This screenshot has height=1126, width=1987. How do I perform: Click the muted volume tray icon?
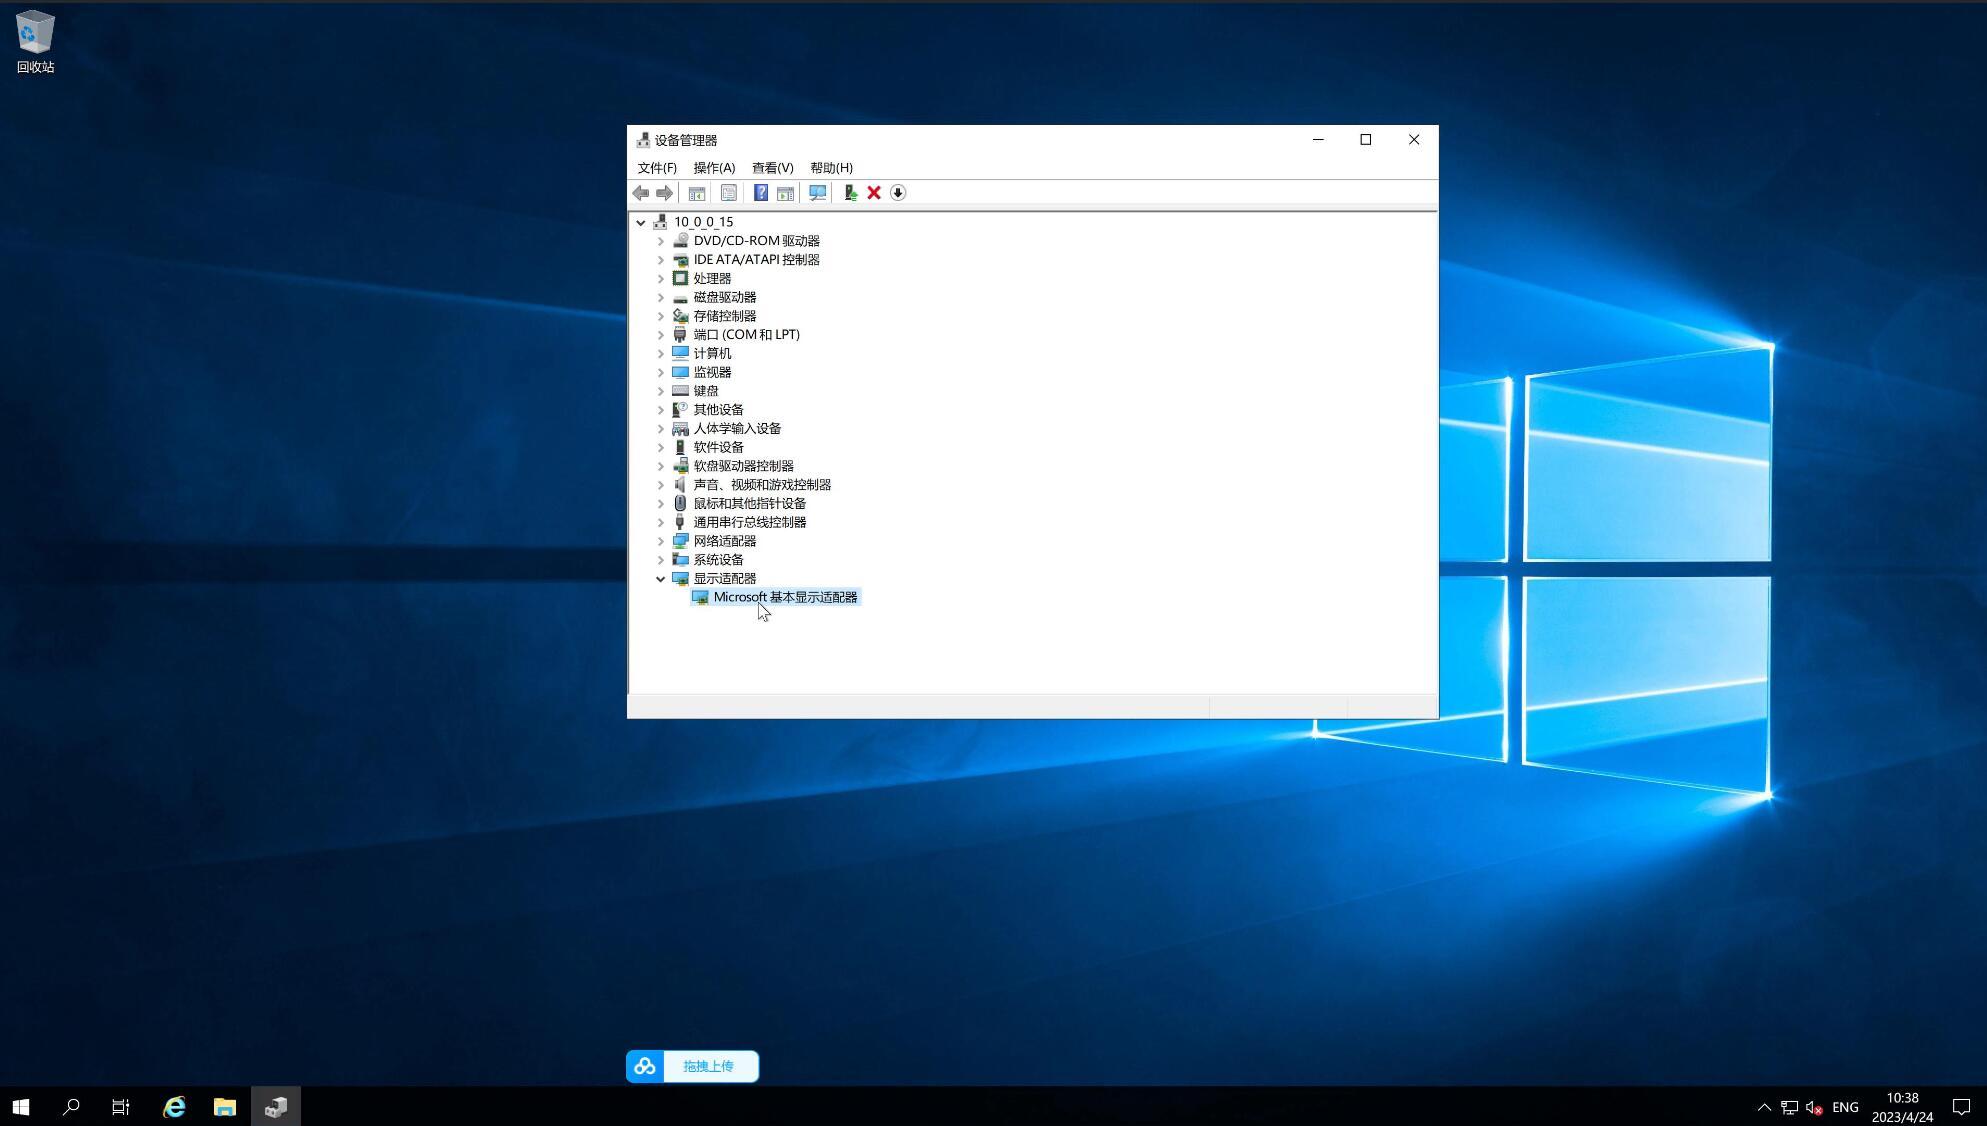[1814, 1107]
